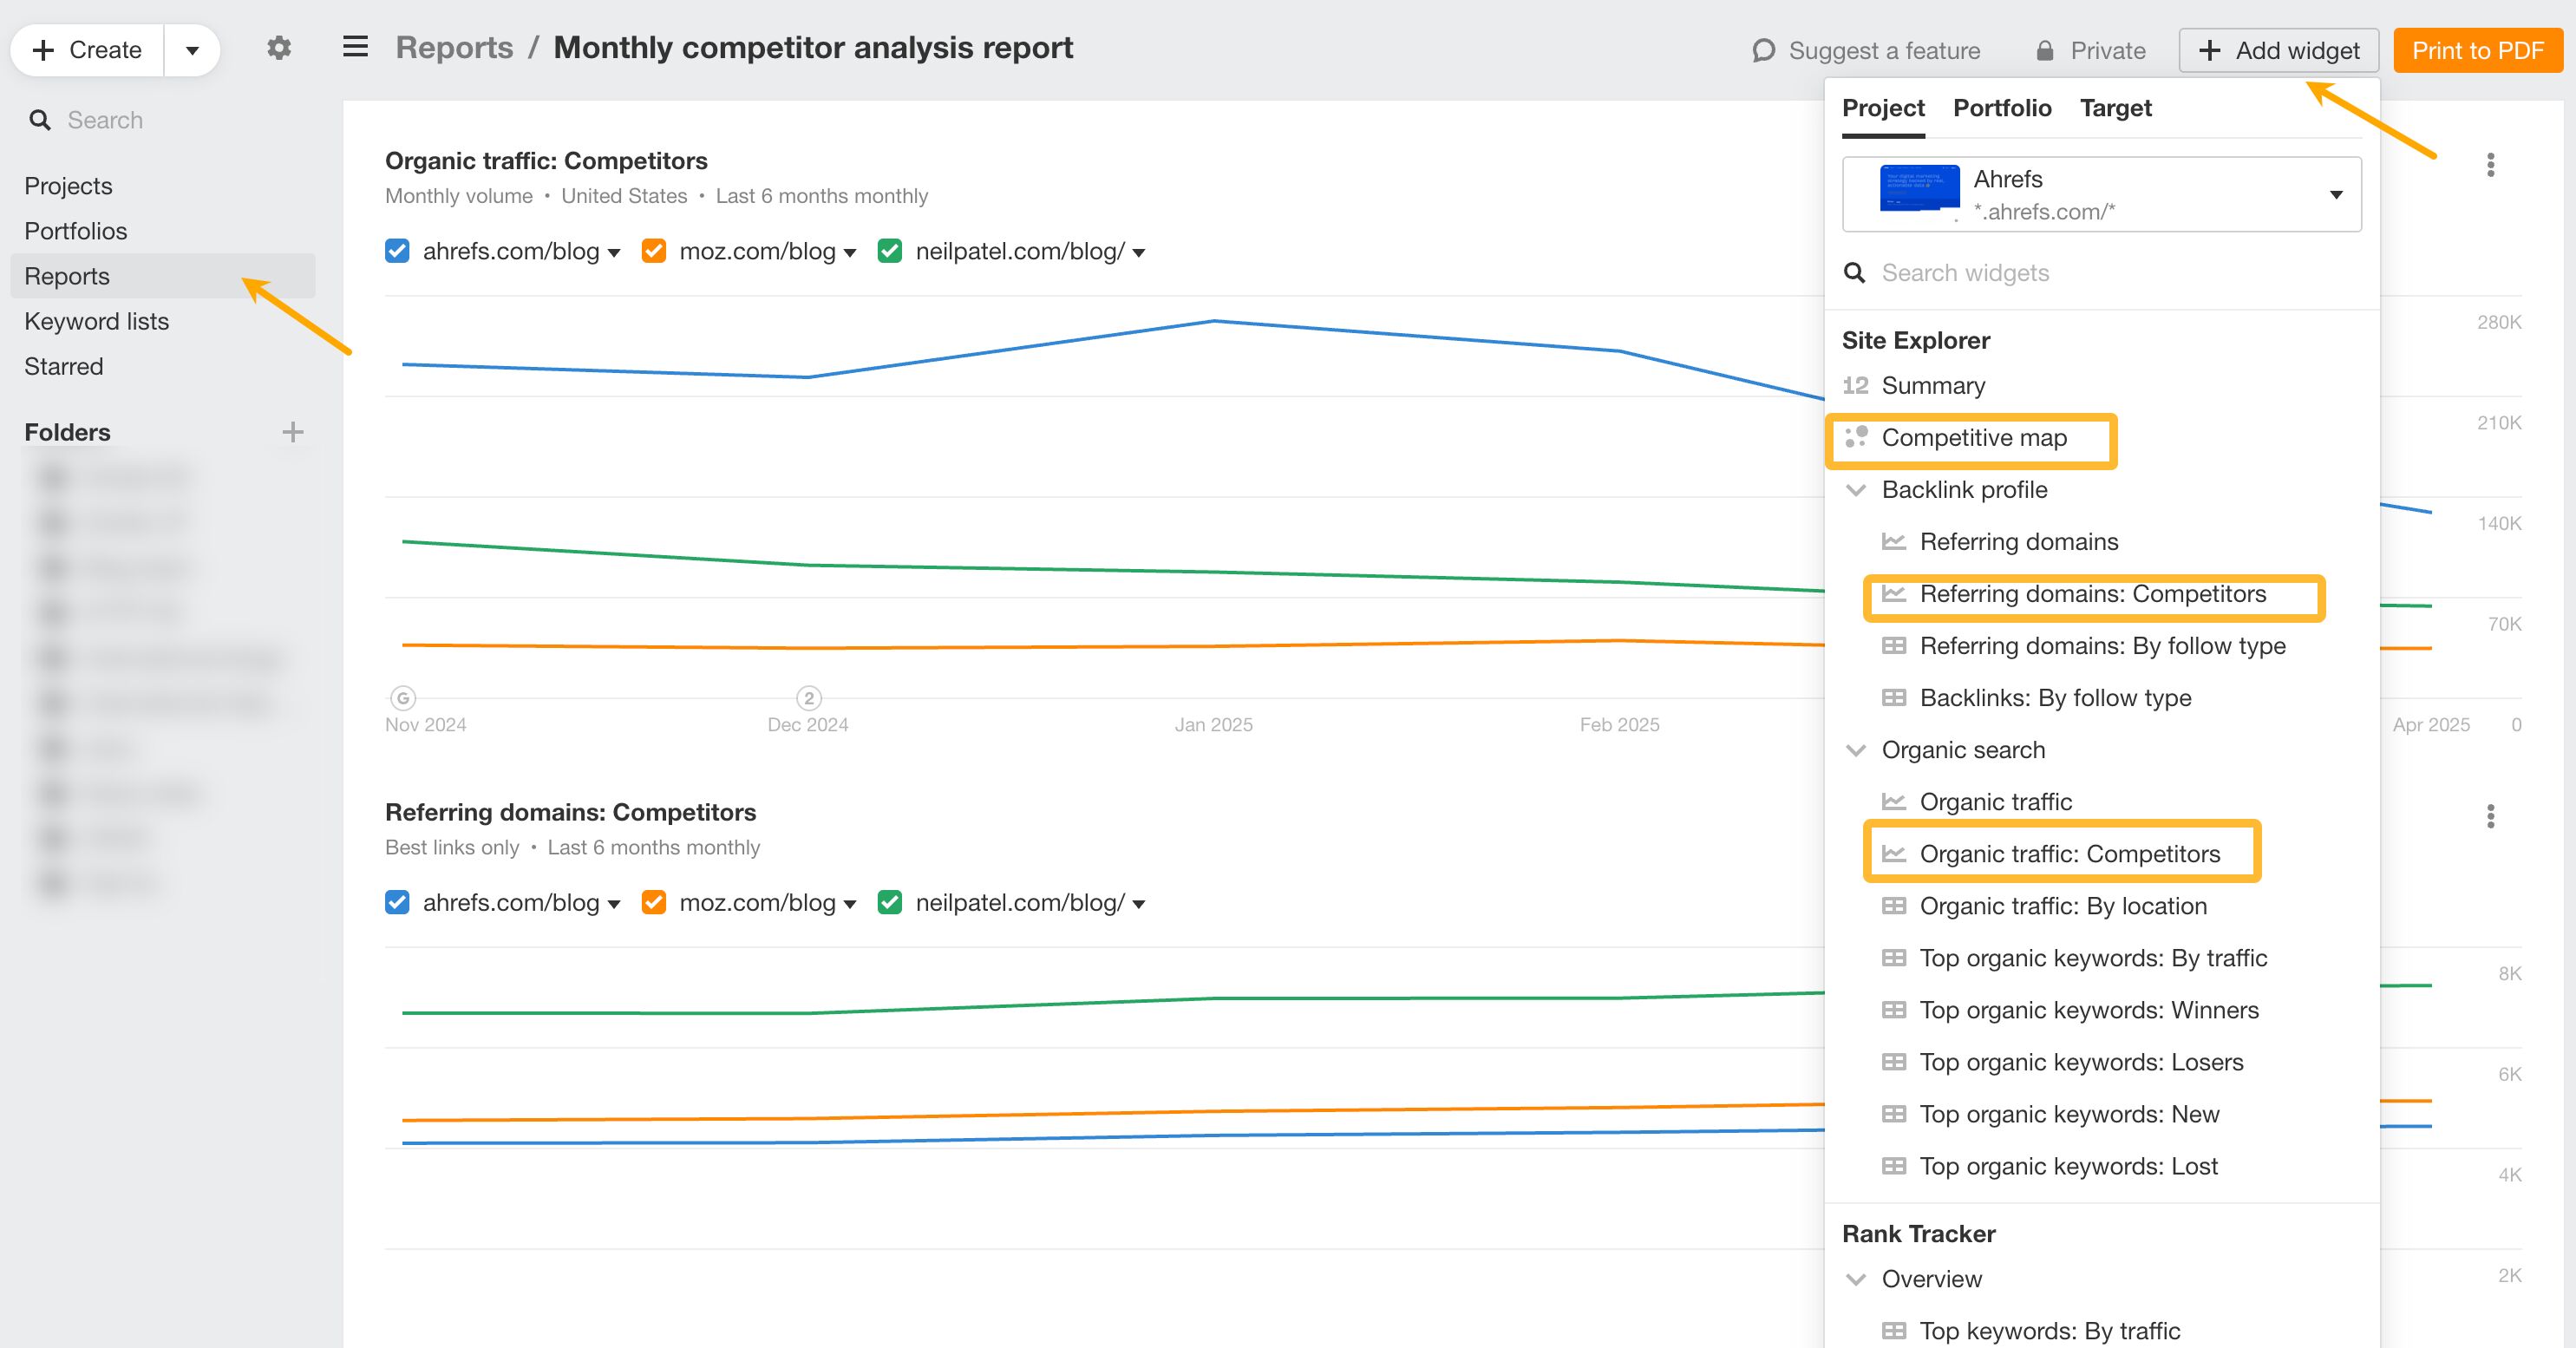The image size is (2576, 1348).
Task: Disable neilpatel.com/blog in the Referring domains chart
Action: point(890,902)
